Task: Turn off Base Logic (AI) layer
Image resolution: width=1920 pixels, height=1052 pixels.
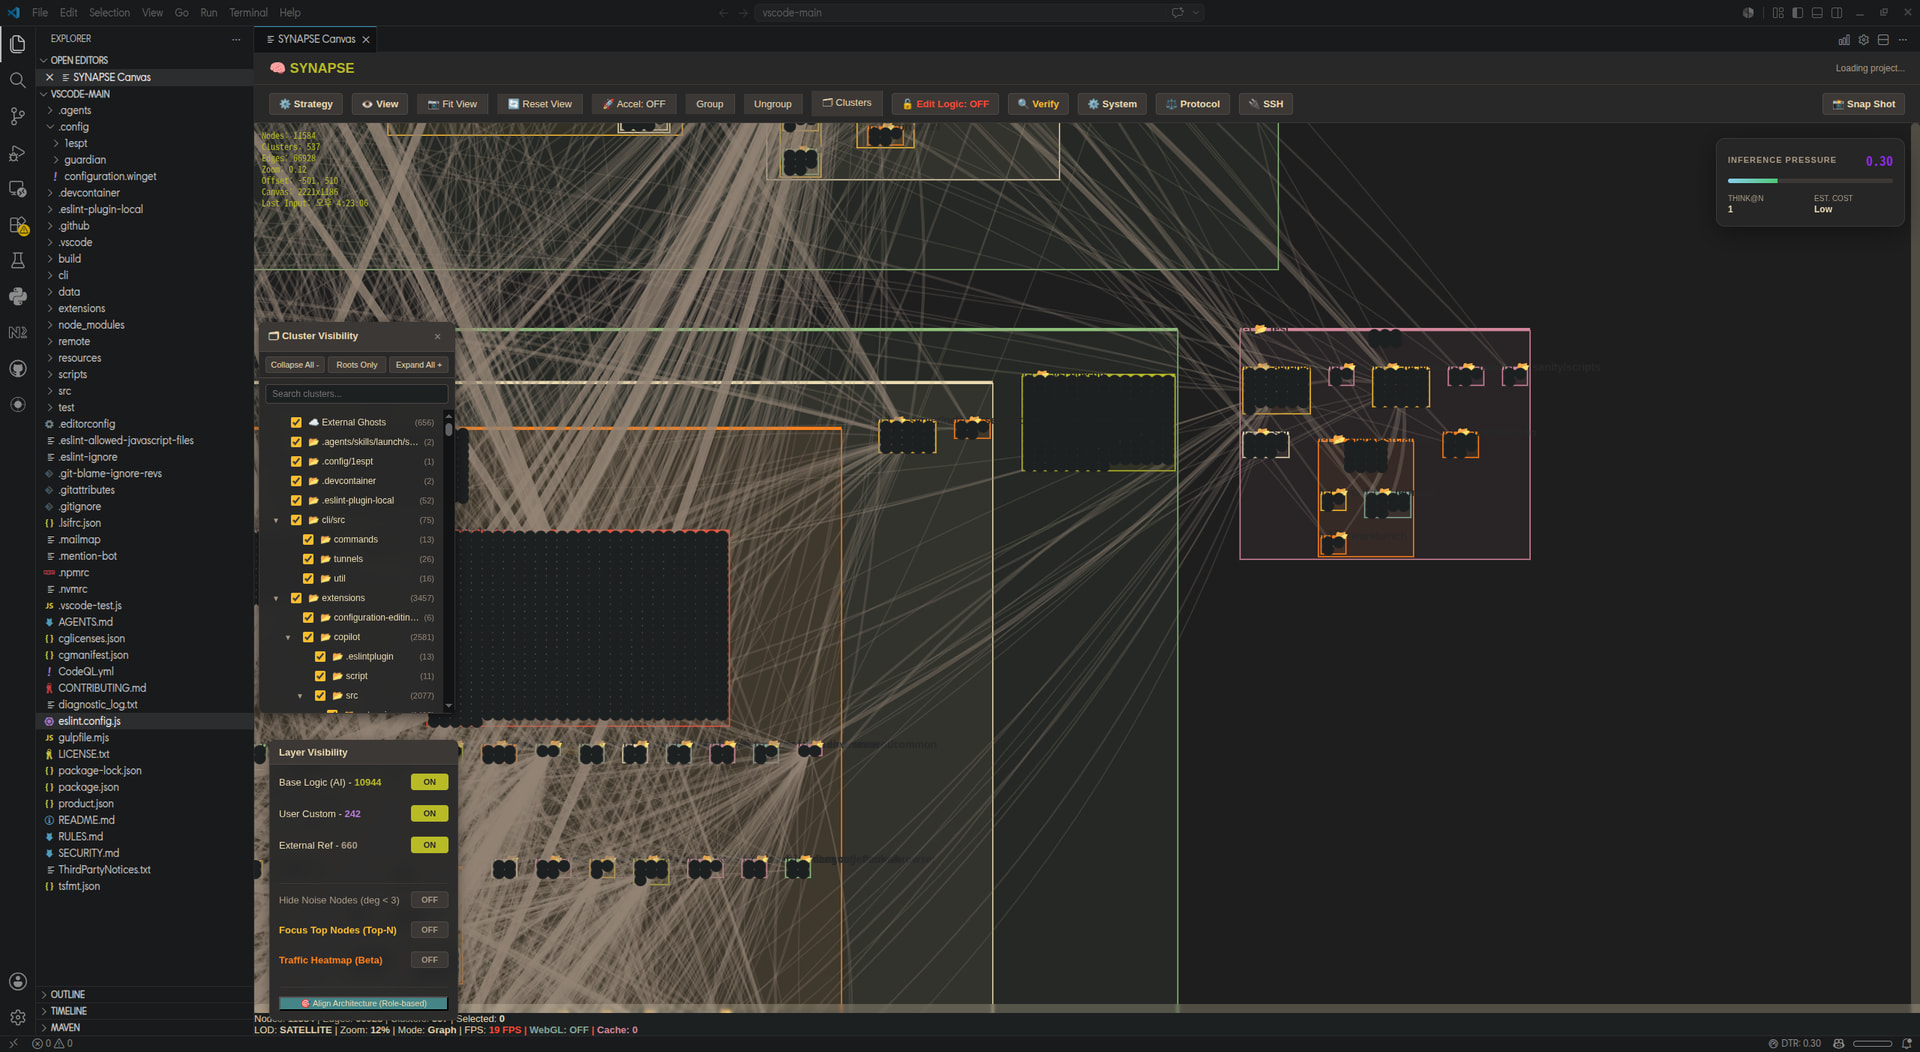Action: tap(429, 782)
